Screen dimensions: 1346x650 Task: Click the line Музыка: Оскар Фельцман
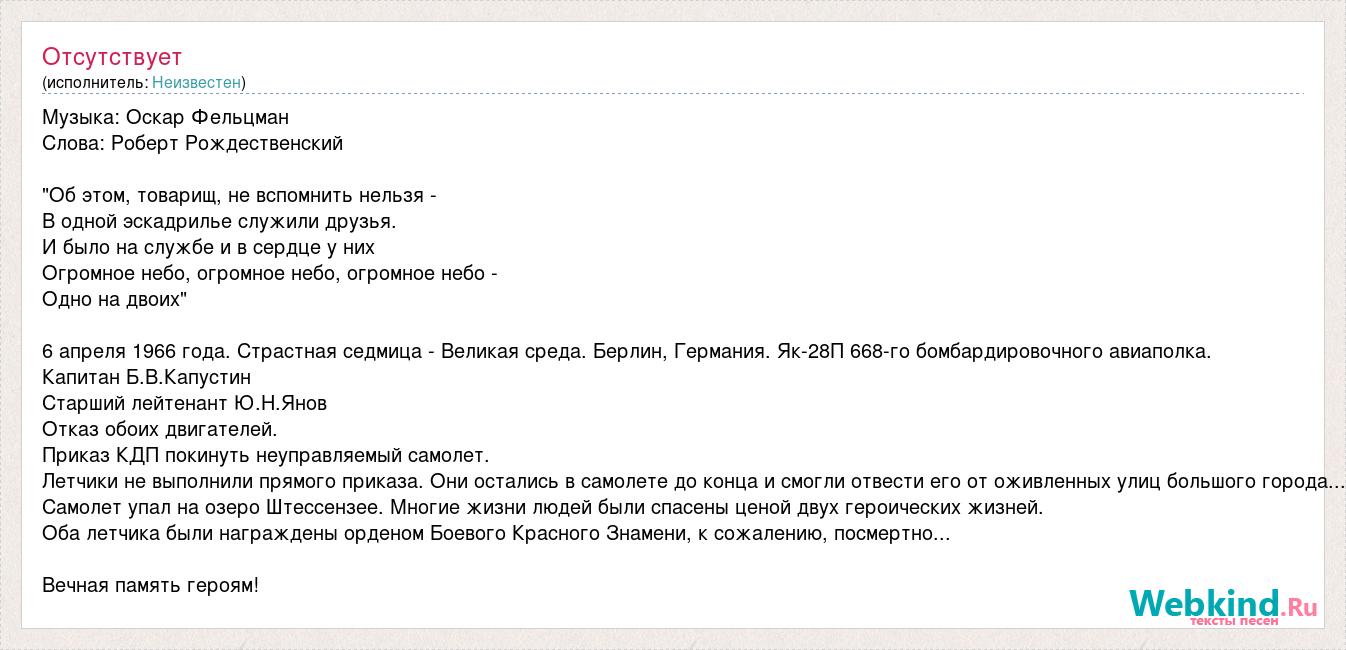tap(166, 117)
